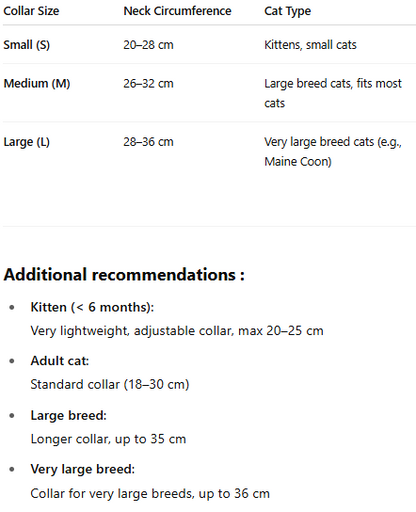Click the 26–32 cm neck measurement

click(x=148, y=83)
